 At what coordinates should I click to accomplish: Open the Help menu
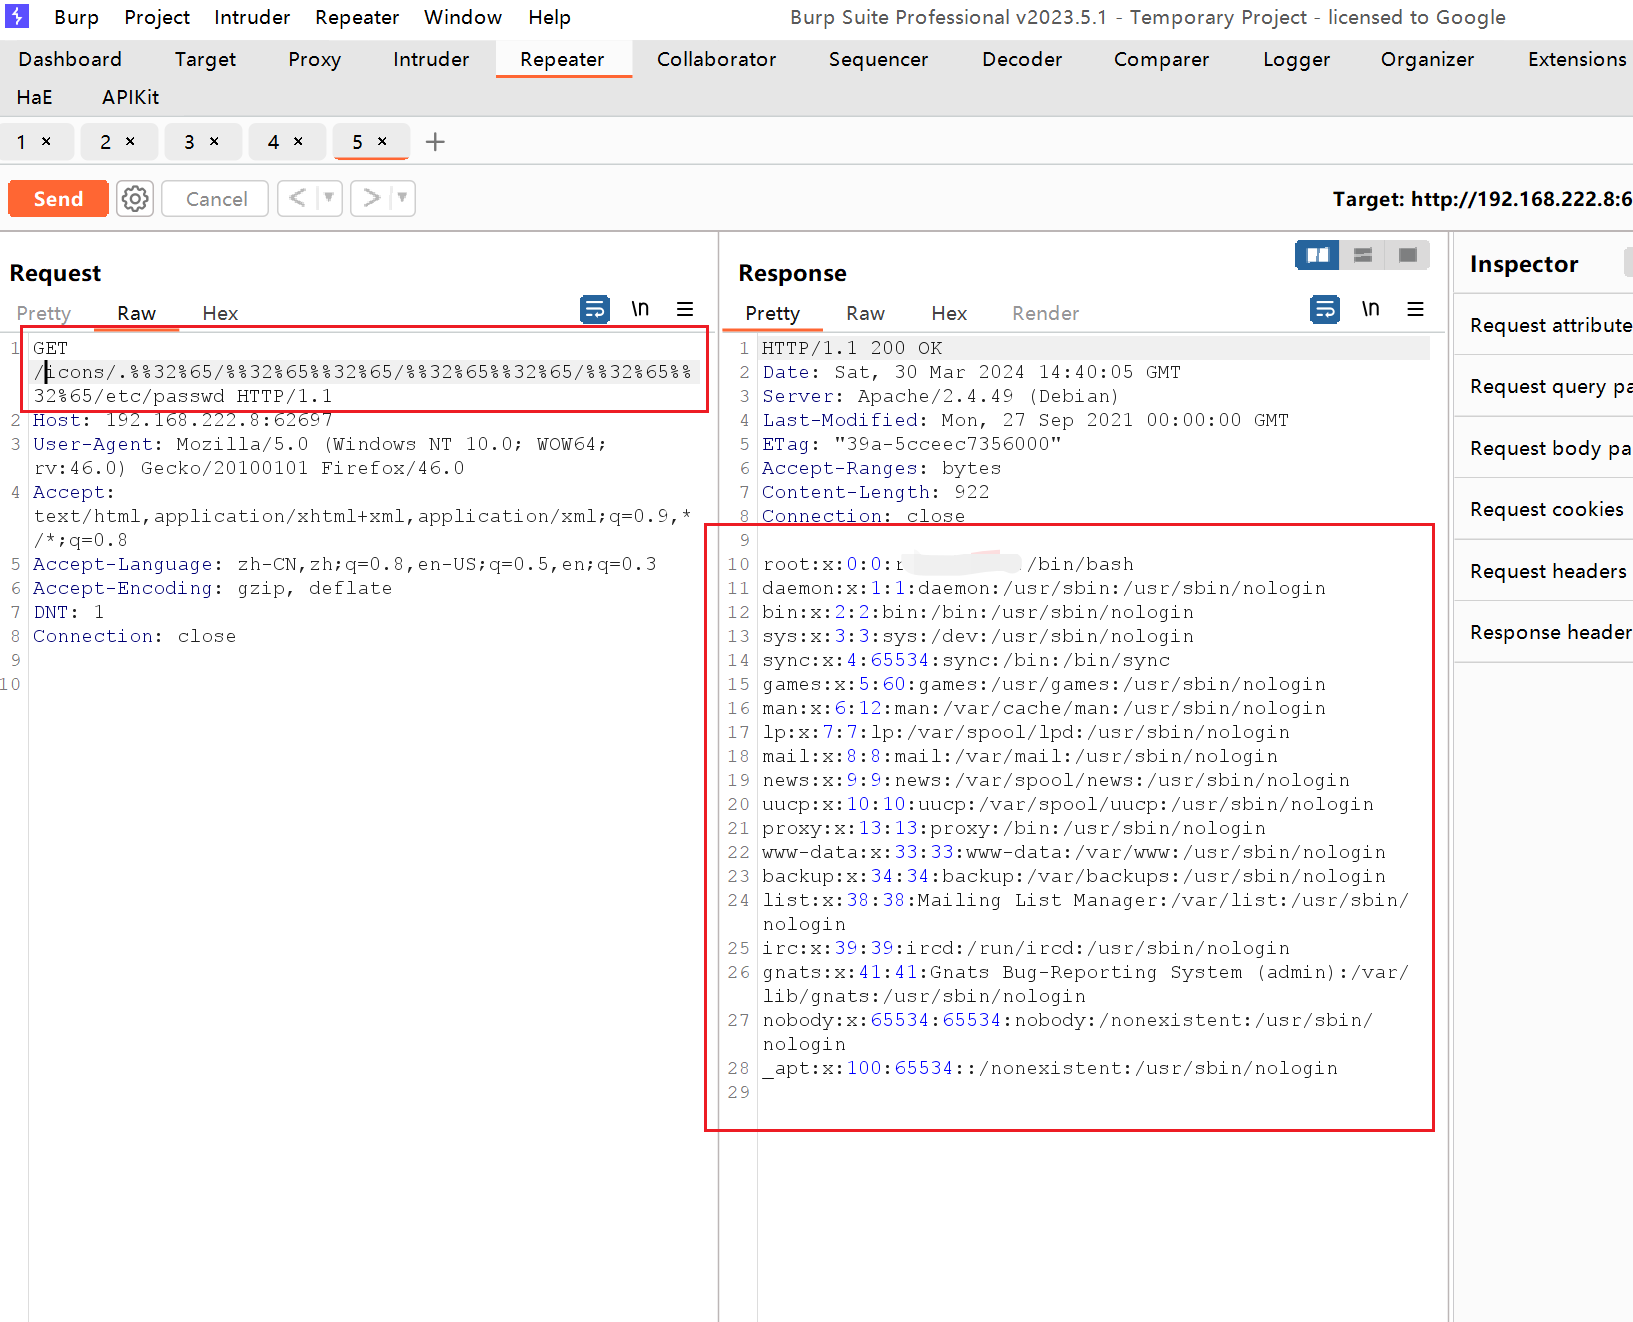click(x=550, y=17)
